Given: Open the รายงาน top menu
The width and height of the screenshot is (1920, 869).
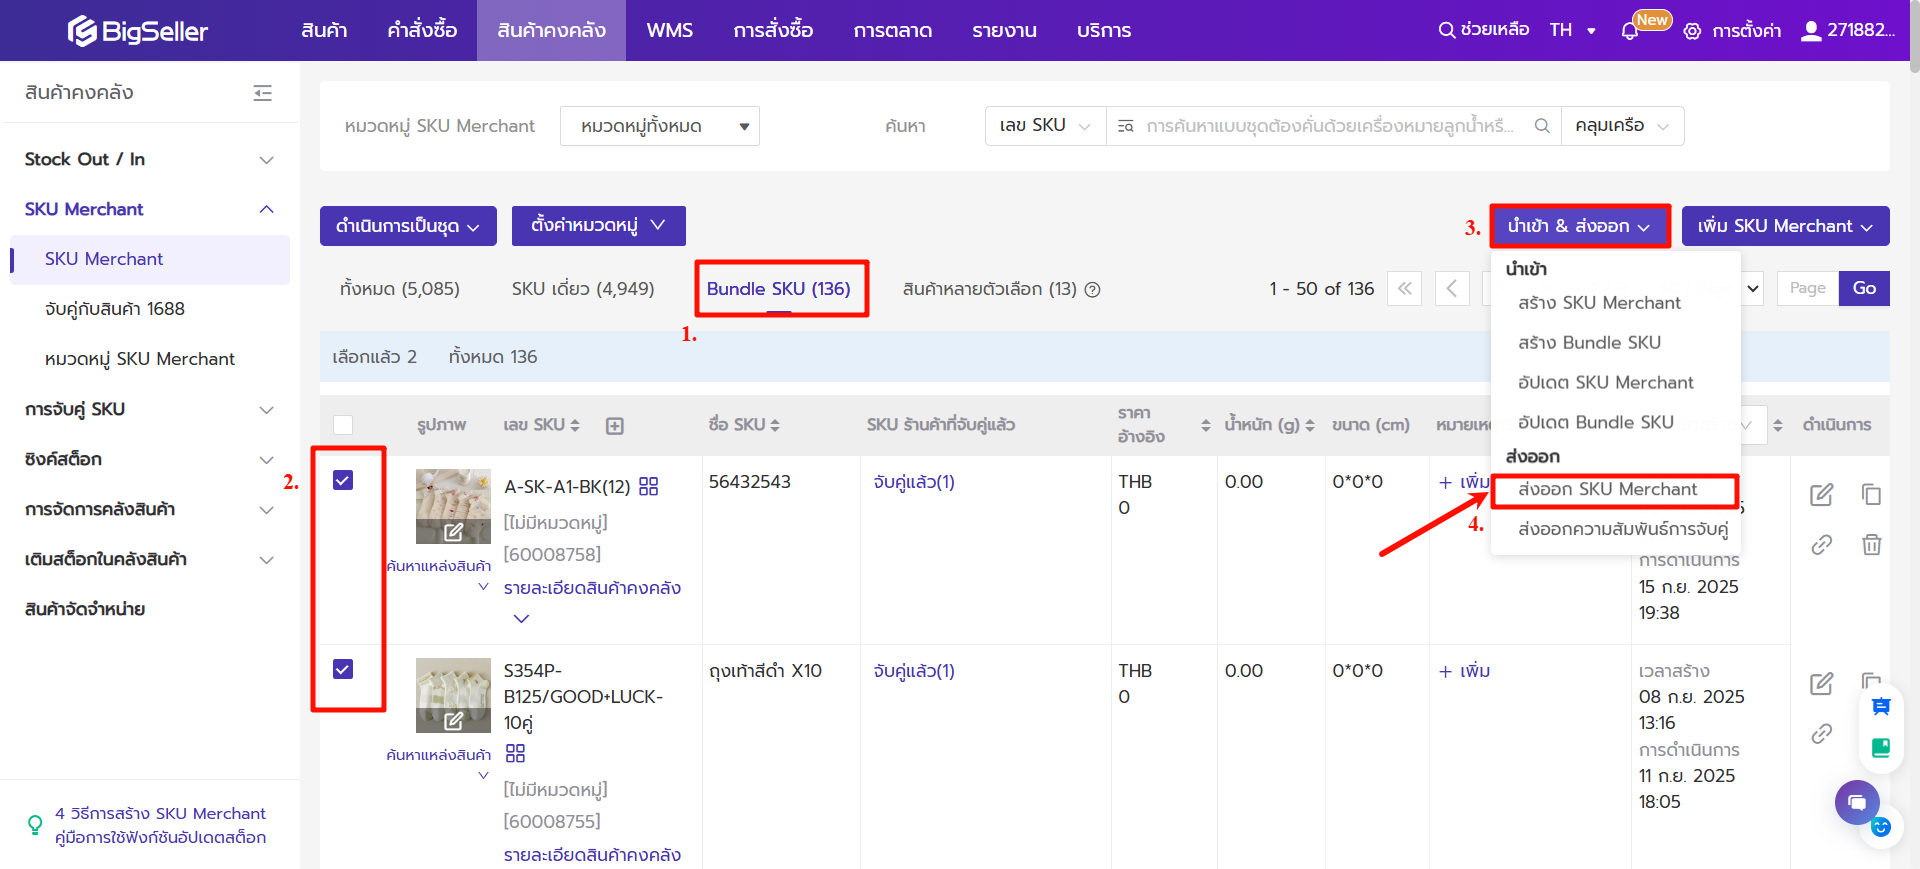Looking at the screenshot, I should point(1004,30).
